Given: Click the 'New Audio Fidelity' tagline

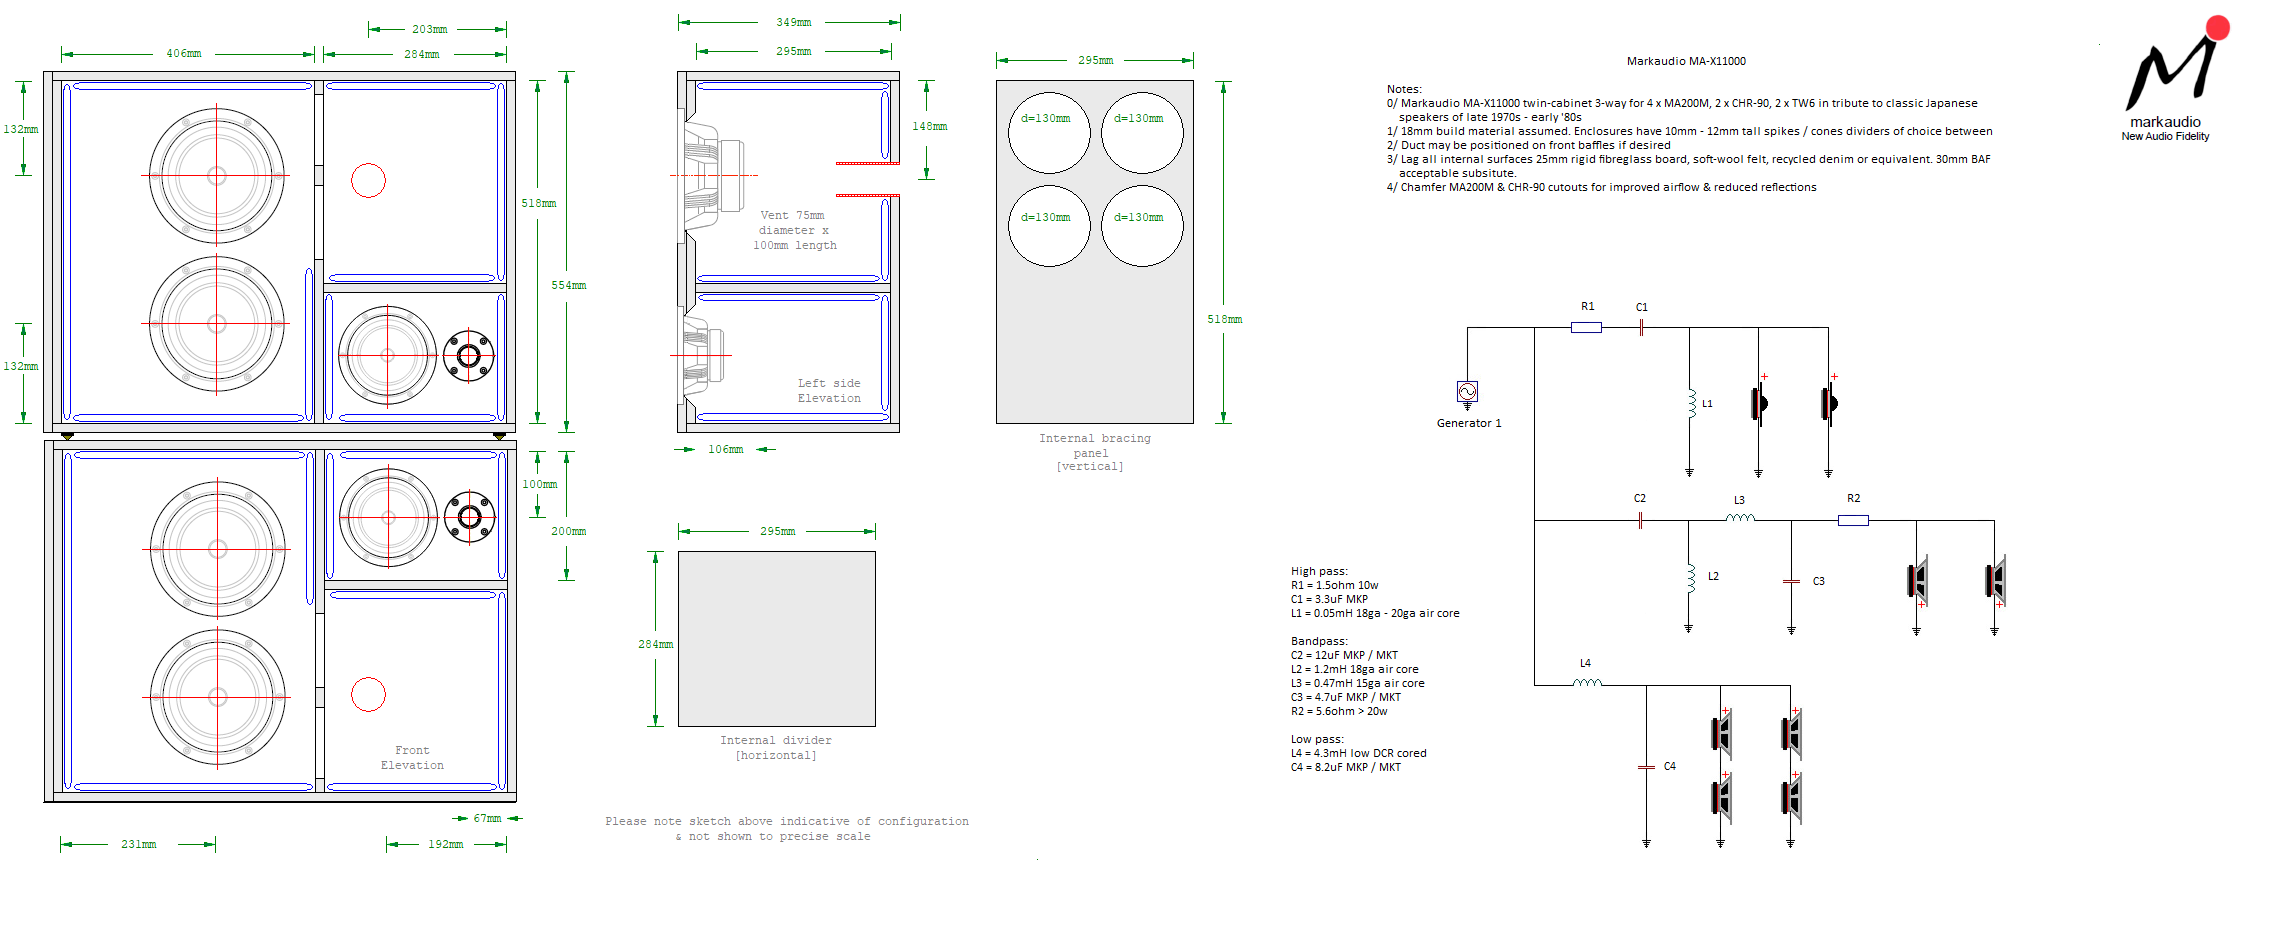Looking at the screenshot, I should click(2165, 136).
